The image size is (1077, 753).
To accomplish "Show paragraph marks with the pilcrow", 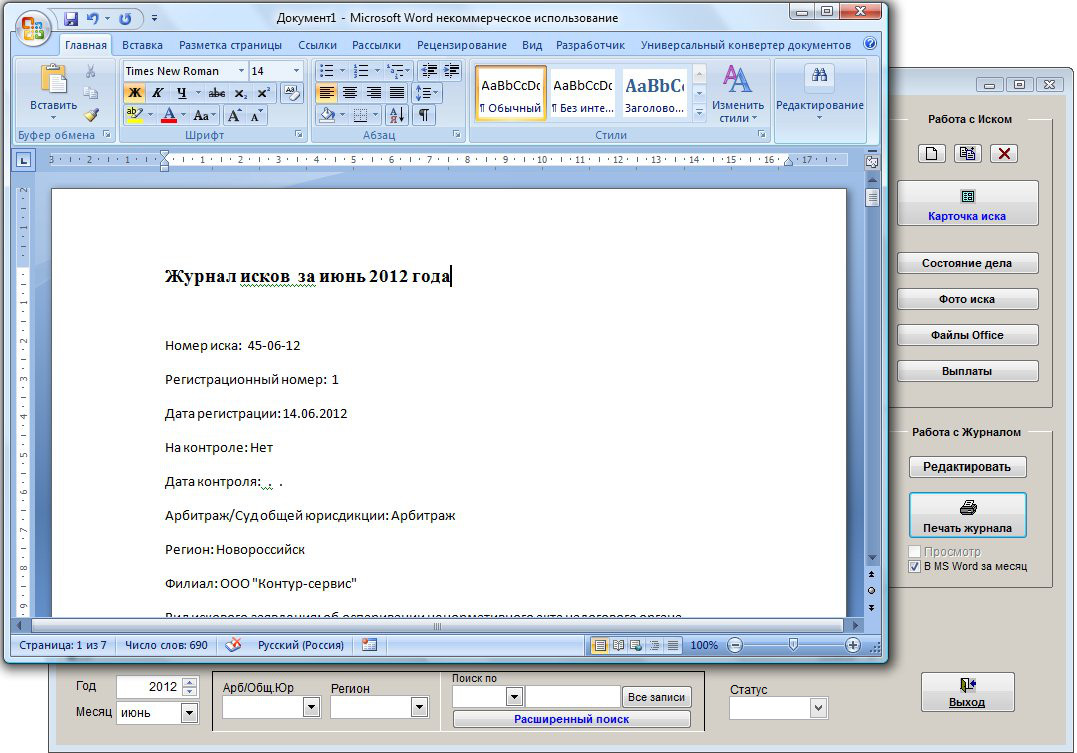I will pyautogui.click(x=424, y=115).
